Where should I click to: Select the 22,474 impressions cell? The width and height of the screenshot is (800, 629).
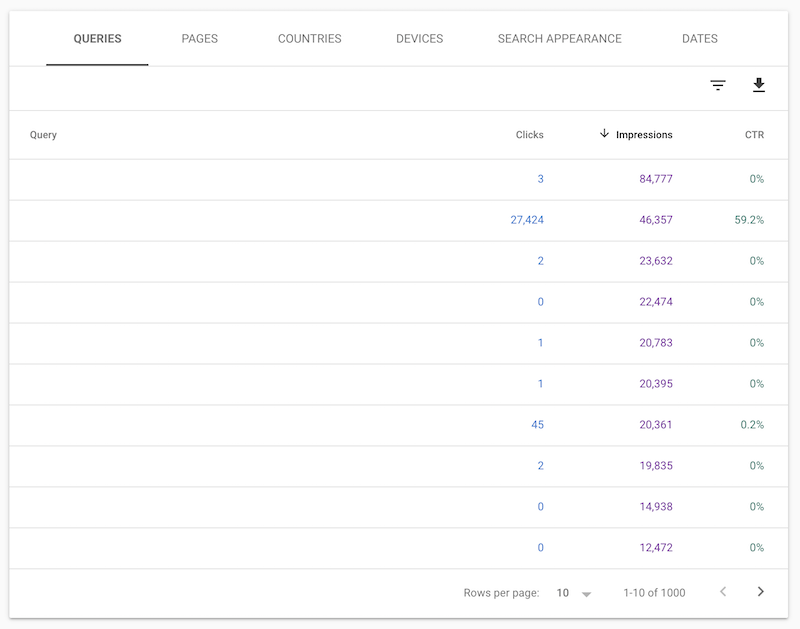(656, 302)
